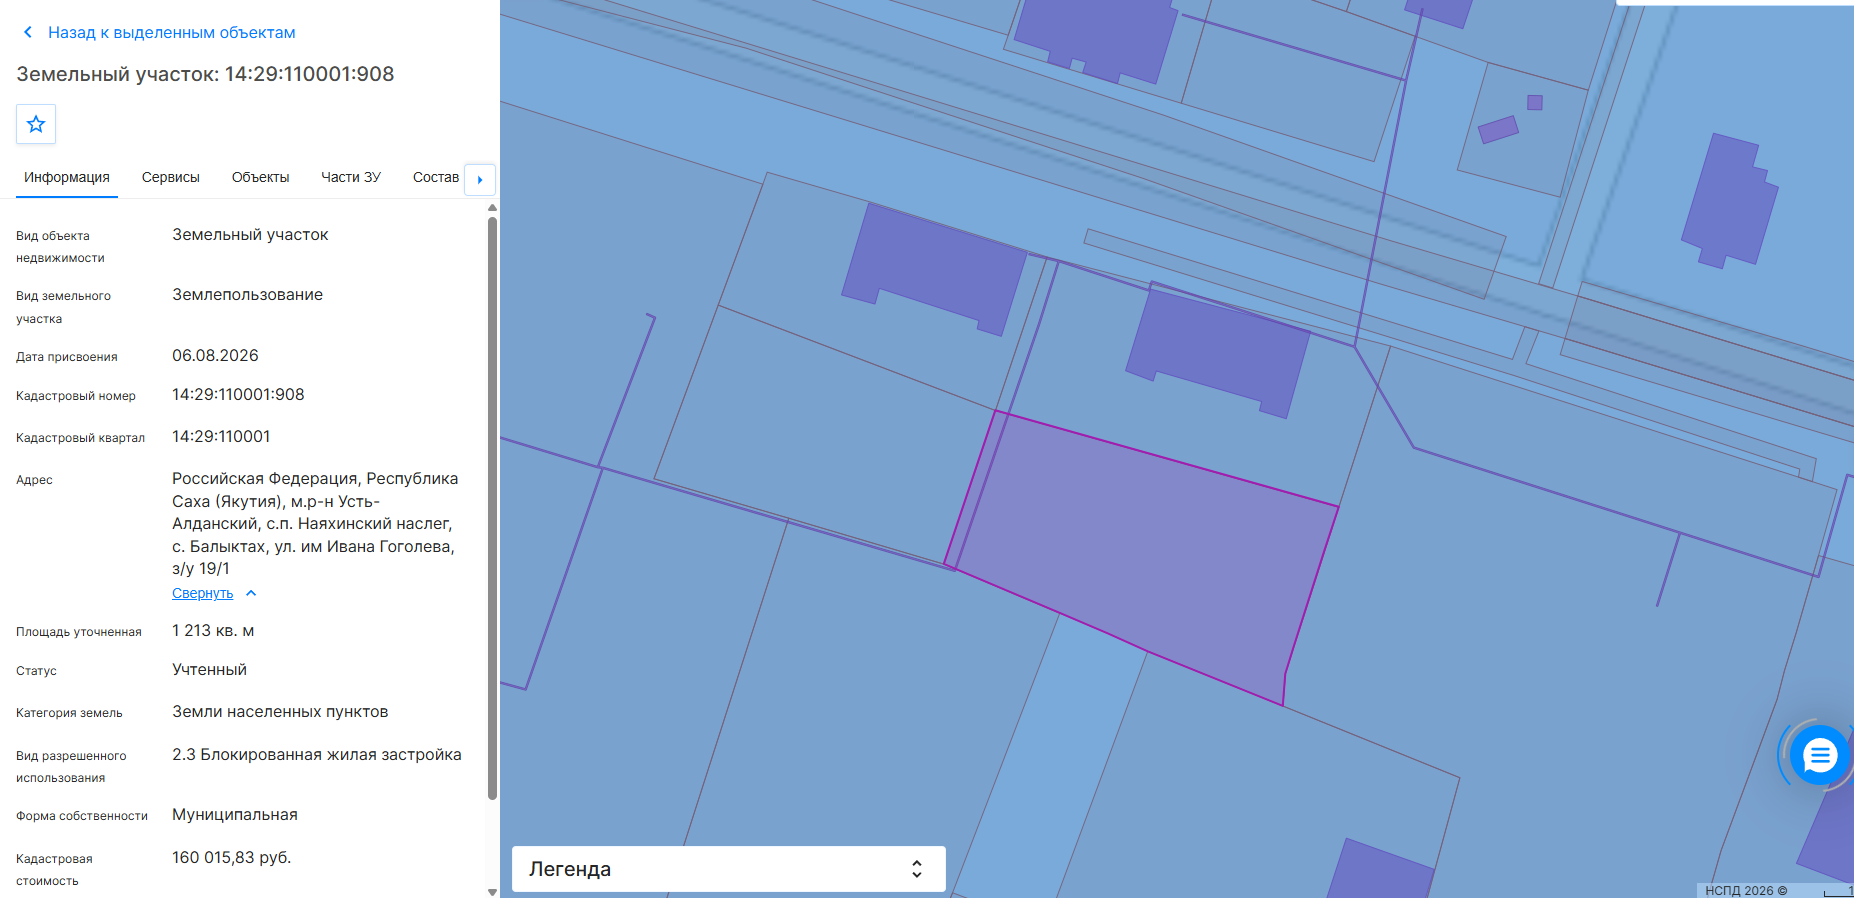Viewport: 1854px width, 898px height.
Task: Expand the Легенда dropdown
Action: (728, 869)
